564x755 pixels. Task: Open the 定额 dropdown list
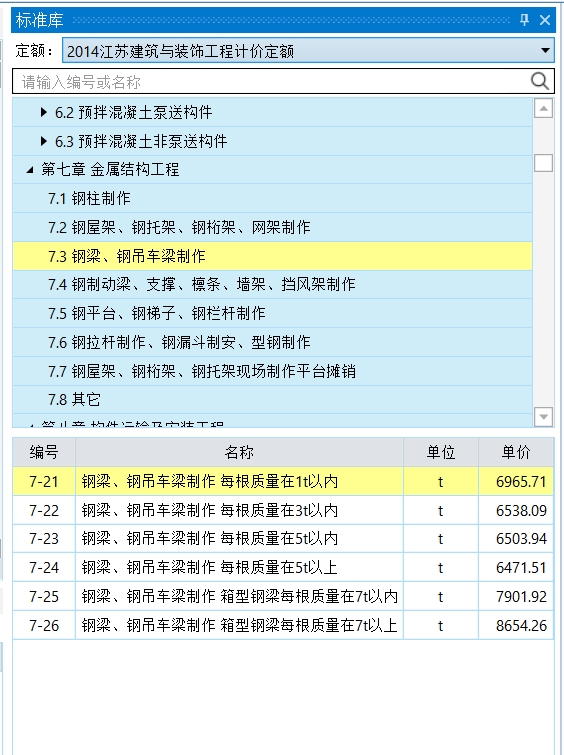coord(545,51)
